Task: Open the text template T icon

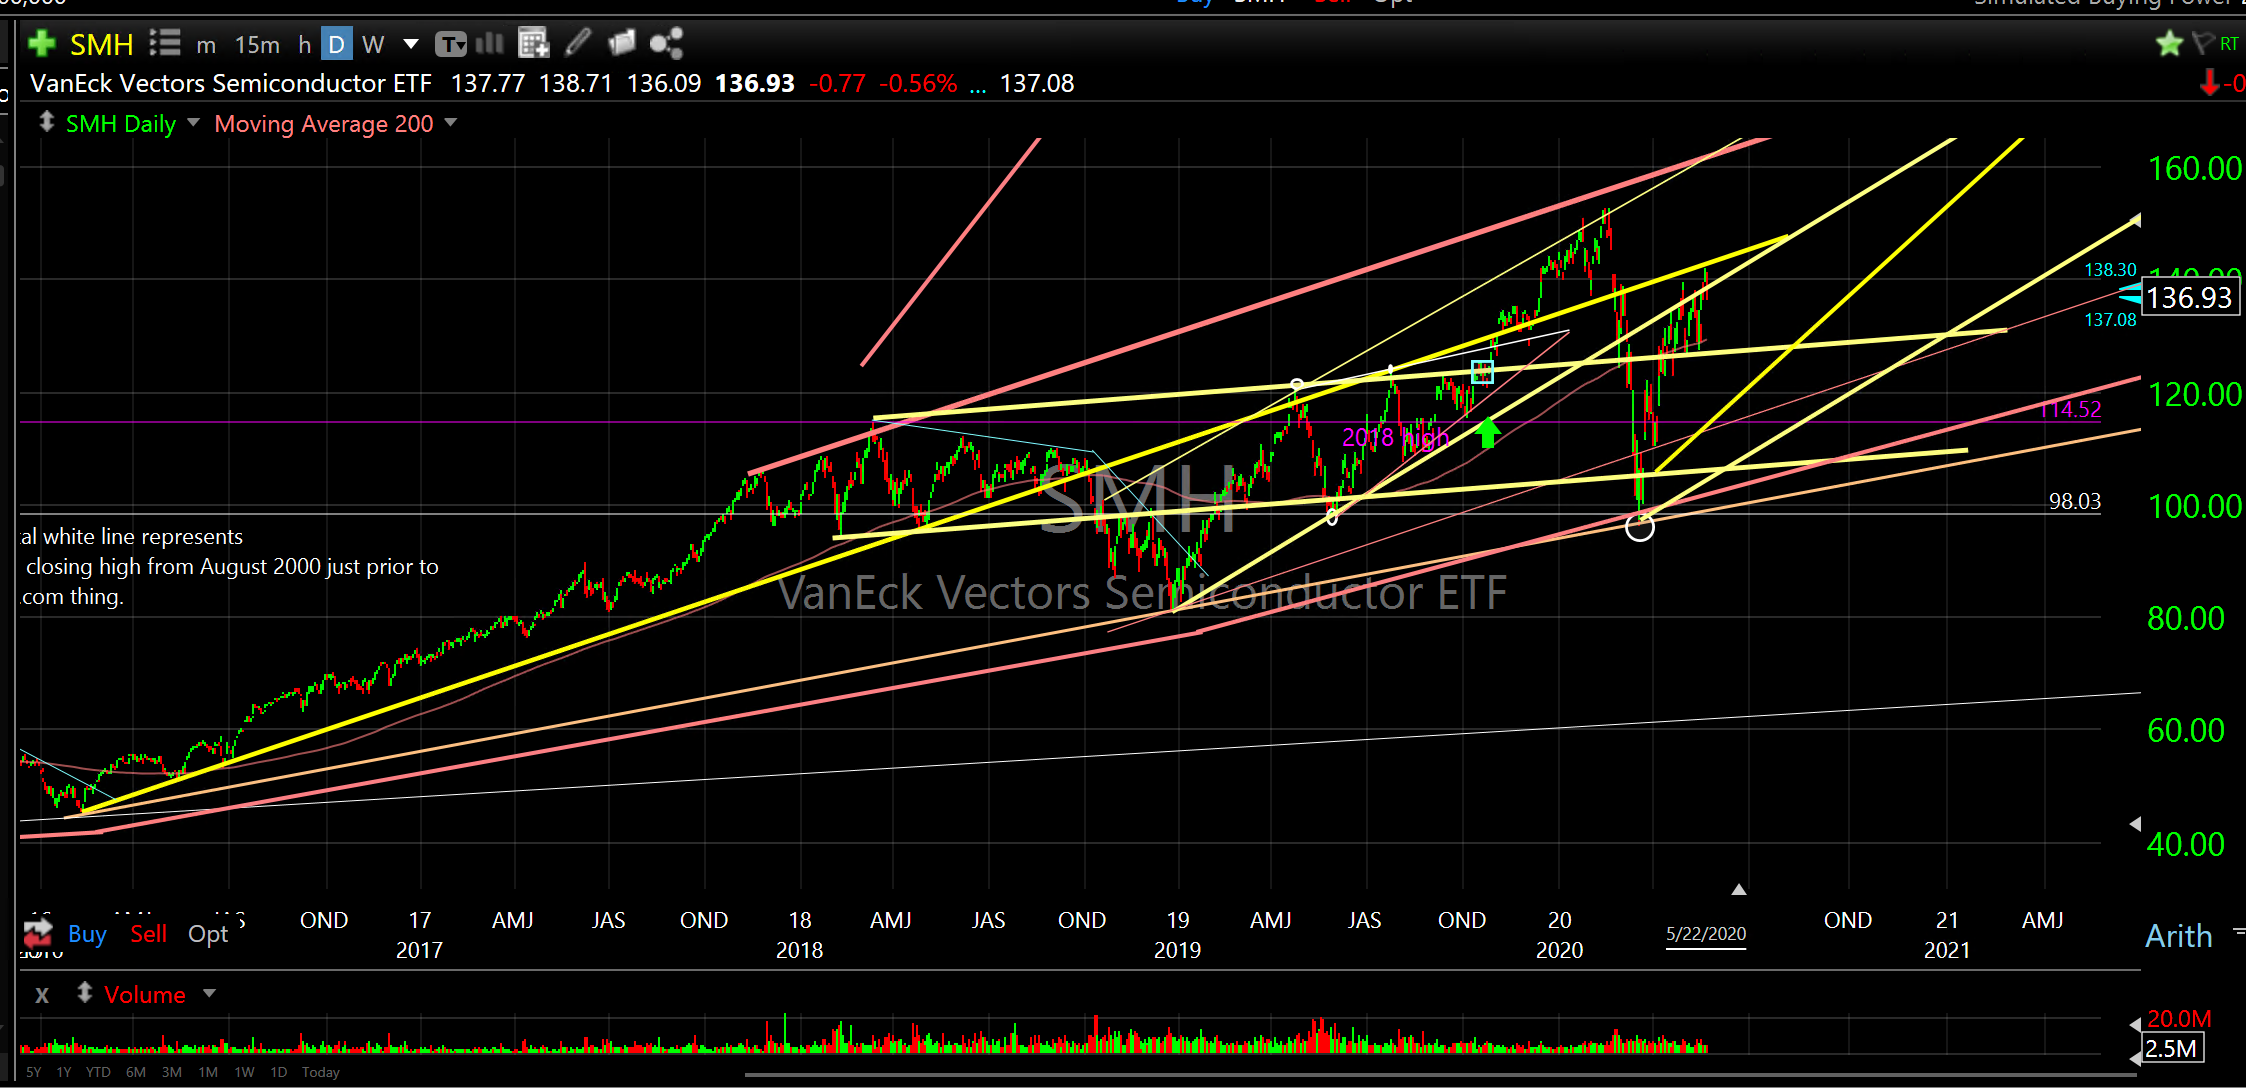Action: pyautogui.click(x=451, y=44)
